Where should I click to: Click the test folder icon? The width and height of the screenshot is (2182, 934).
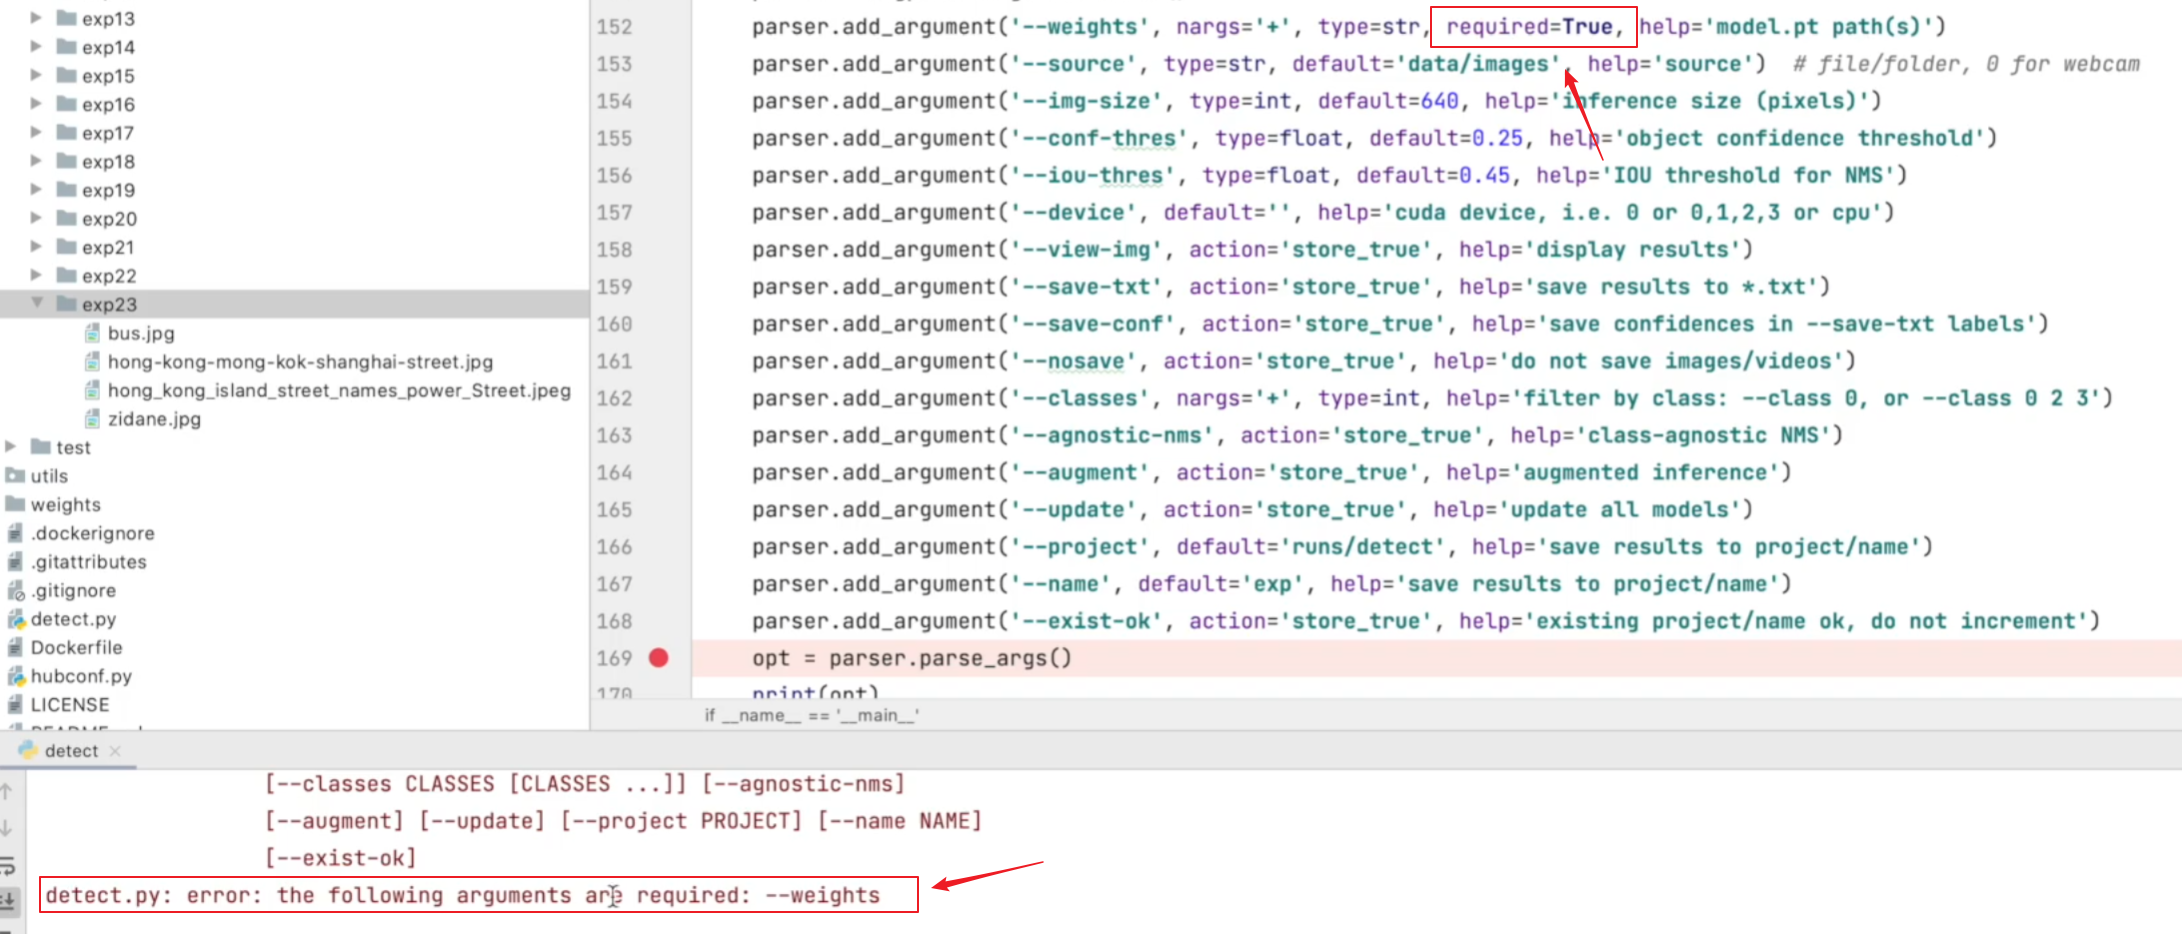pos(41,447)
